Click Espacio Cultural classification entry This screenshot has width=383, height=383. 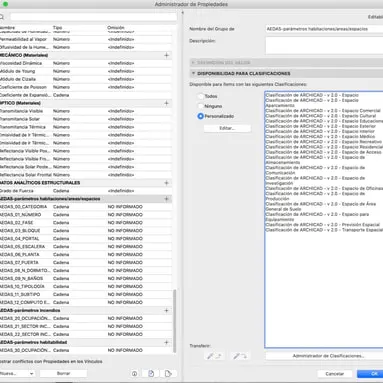coord(321,116)
